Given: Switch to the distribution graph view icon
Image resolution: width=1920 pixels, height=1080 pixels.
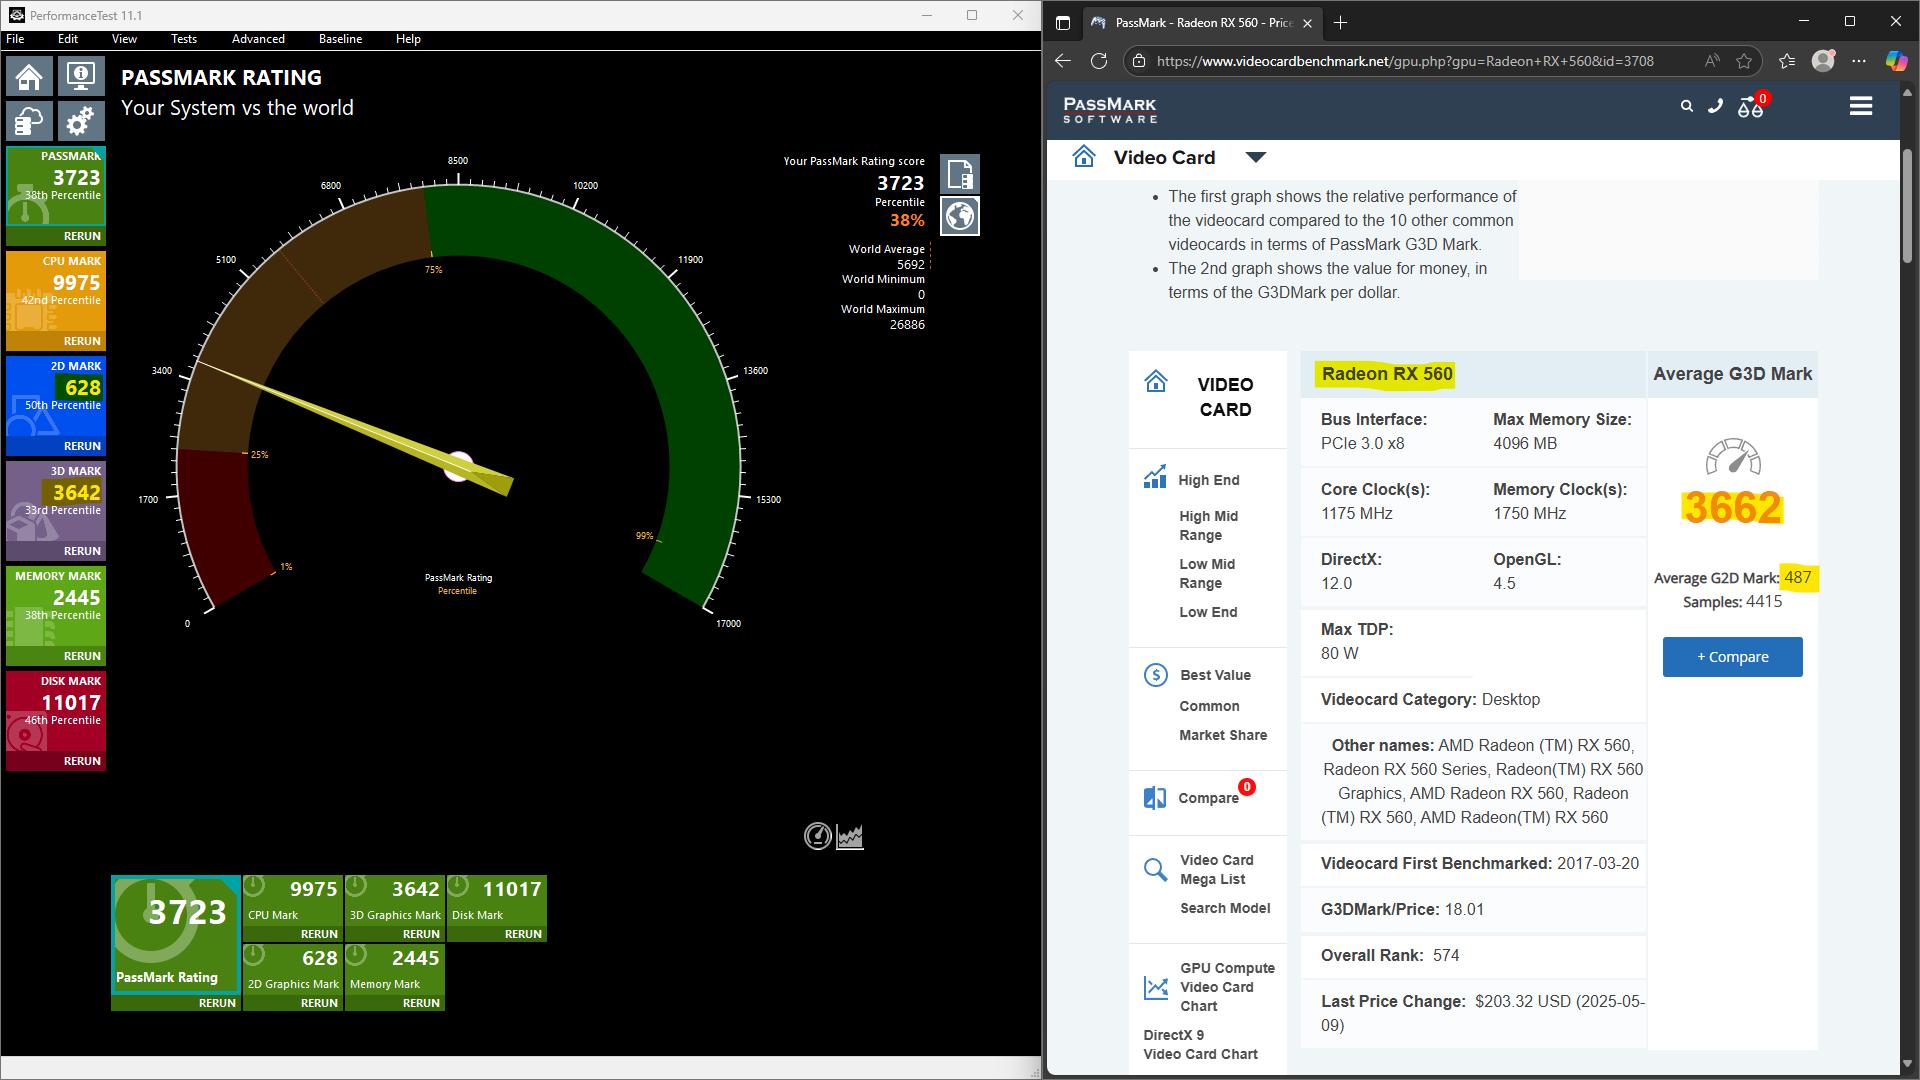Looking at the screenshot, I should click(850, 836).
